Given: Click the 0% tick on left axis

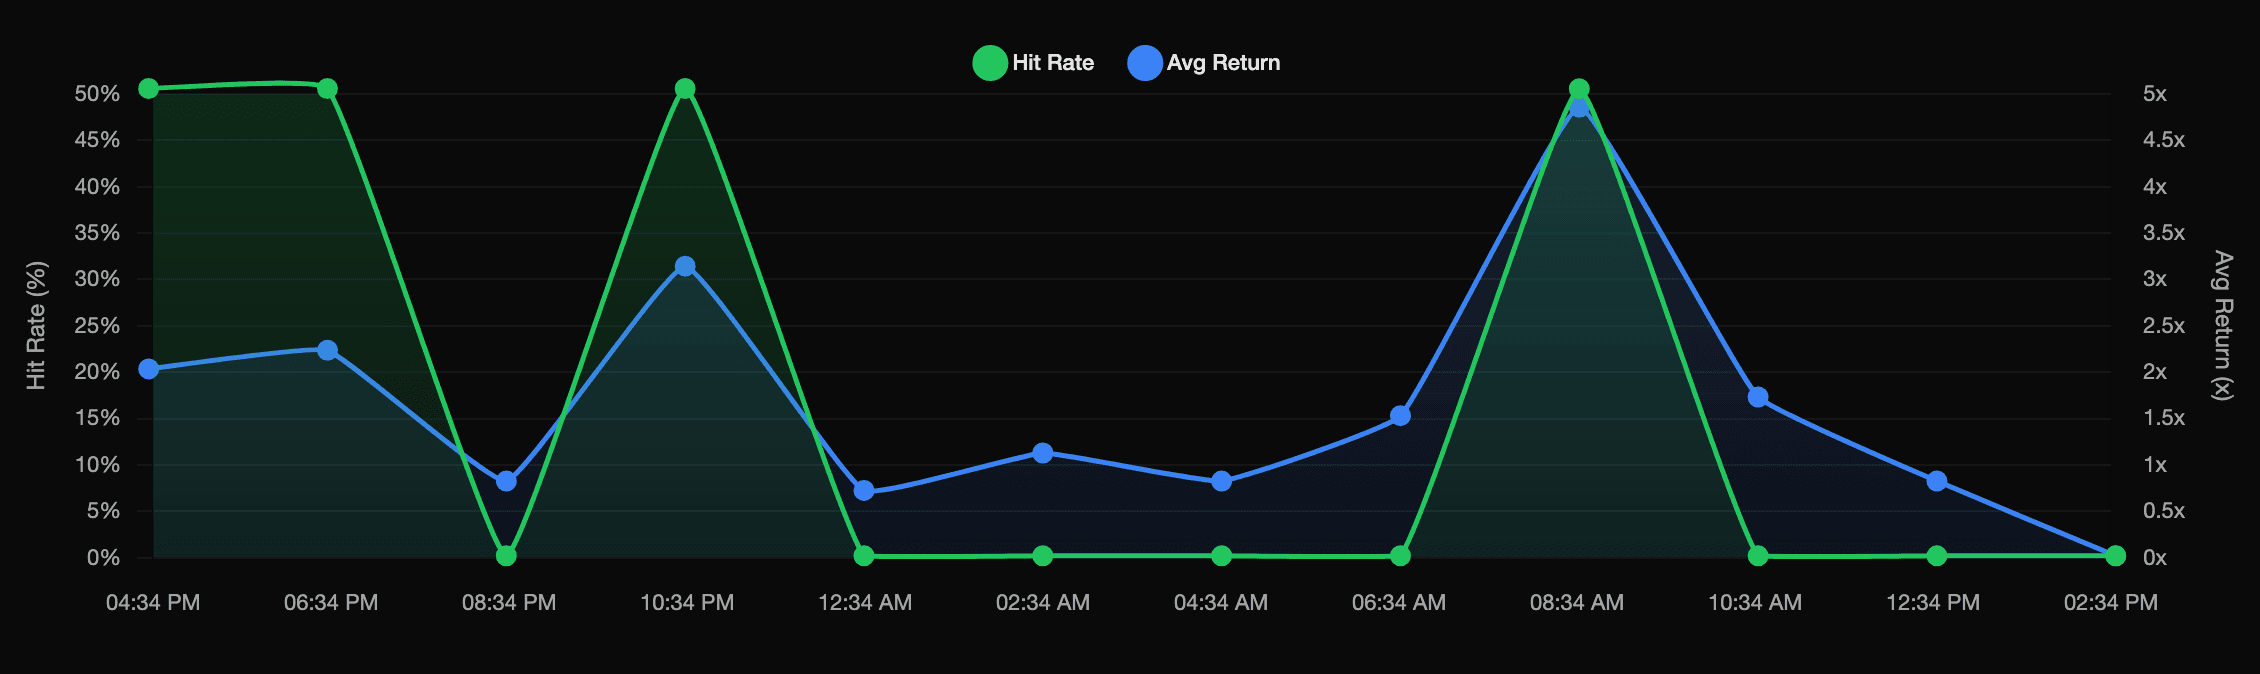Looking at the screenshot, I should pos(103,558).
